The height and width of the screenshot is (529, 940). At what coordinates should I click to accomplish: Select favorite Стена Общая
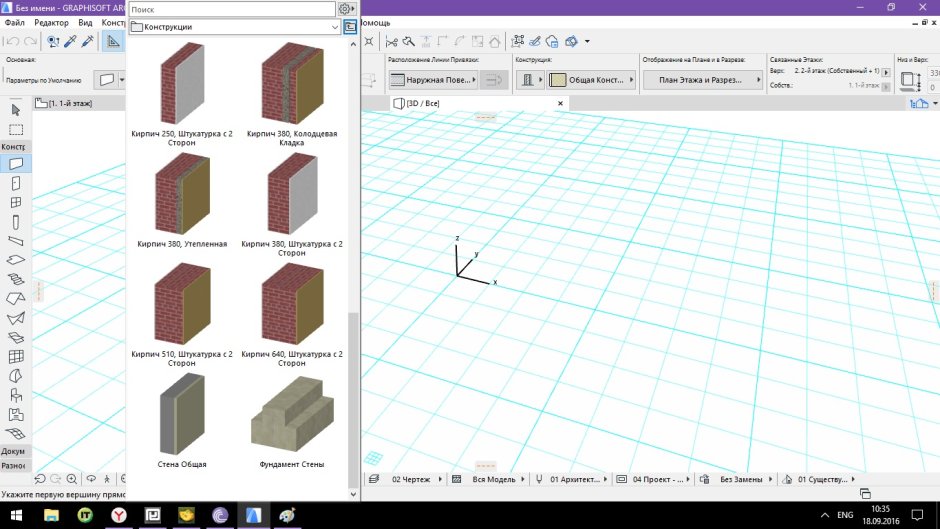[x=182, y=421]
